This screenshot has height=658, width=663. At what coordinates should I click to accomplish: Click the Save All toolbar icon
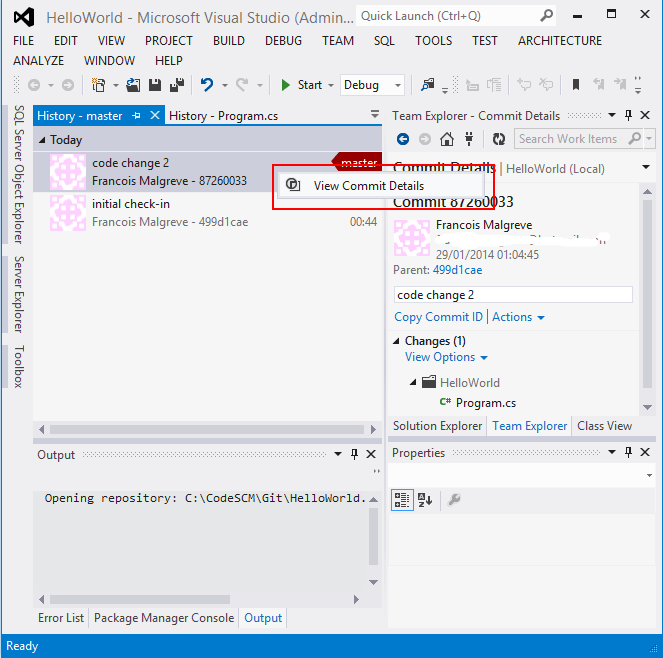pyautogui.click(x=177, y=85)
